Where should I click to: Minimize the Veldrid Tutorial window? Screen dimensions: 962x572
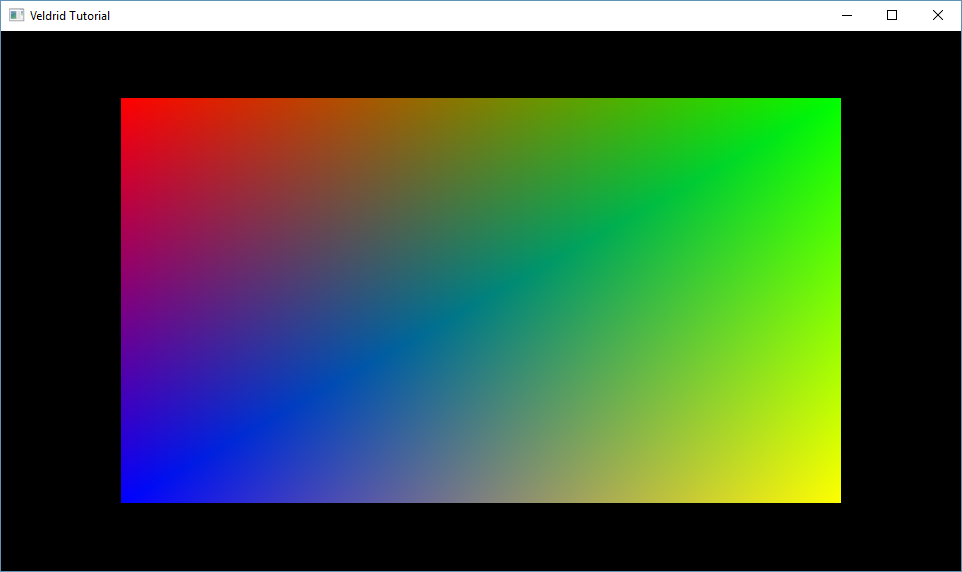[847, 15]
